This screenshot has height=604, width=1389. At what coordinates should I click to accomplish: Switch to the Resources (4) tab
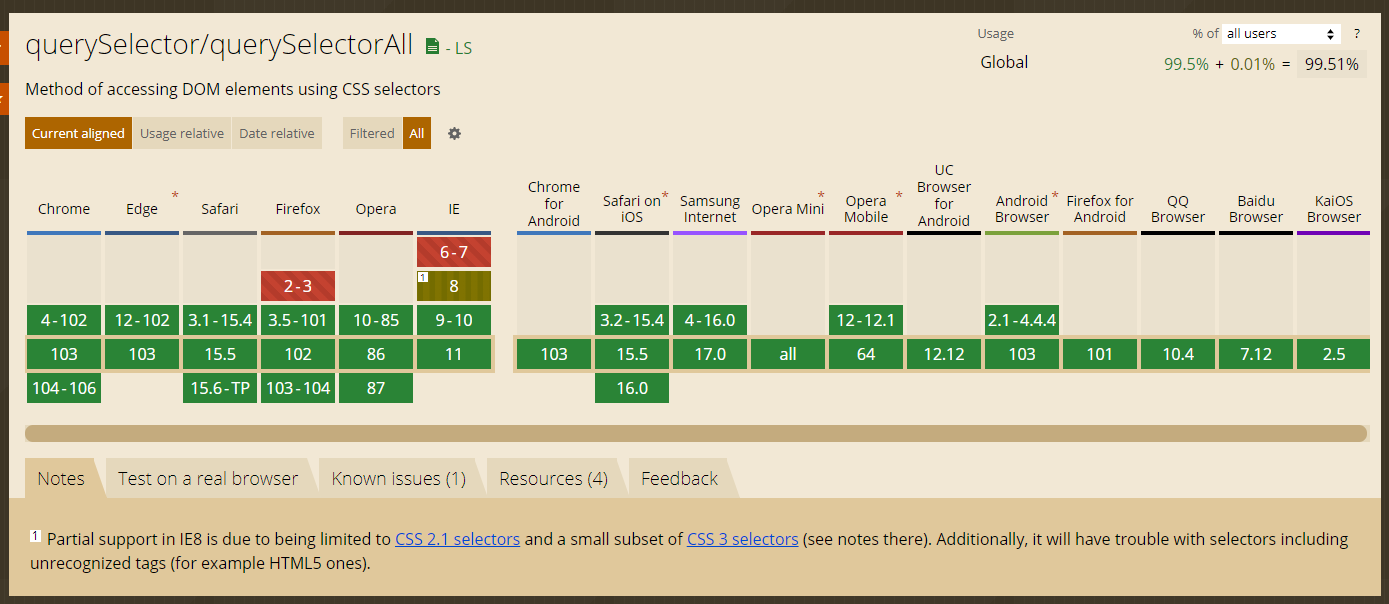click(x=553, y=478)
